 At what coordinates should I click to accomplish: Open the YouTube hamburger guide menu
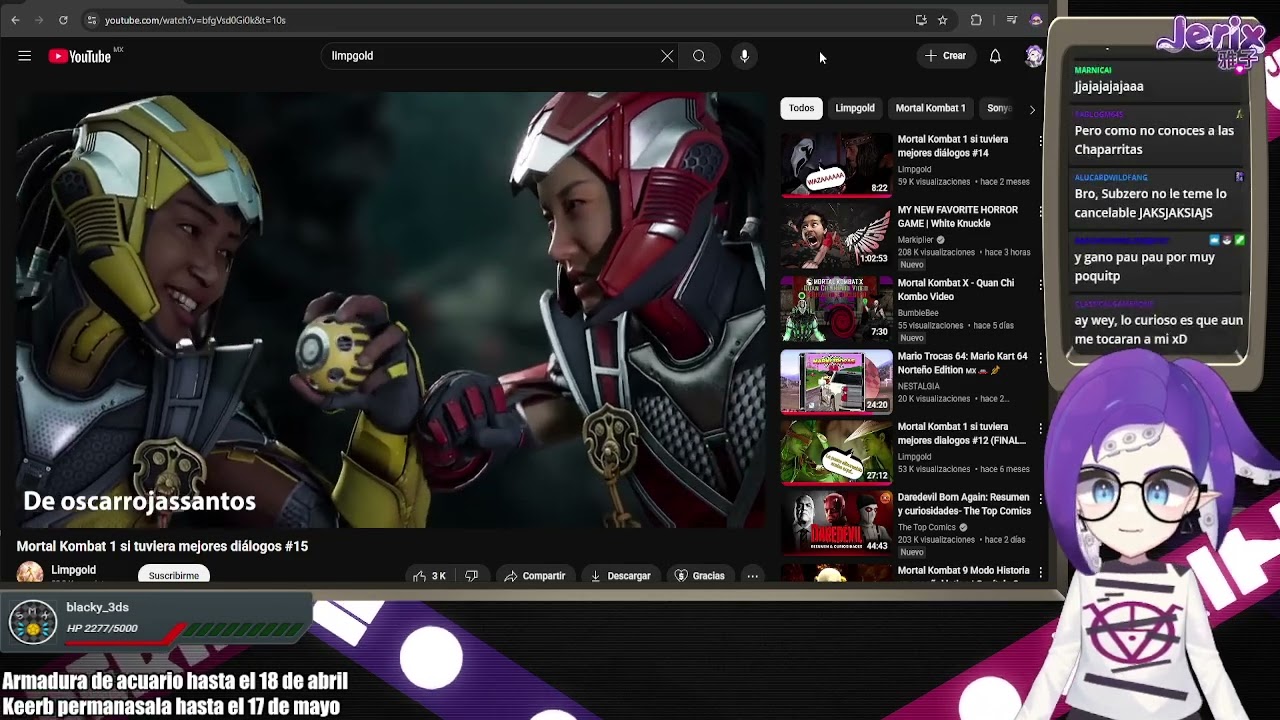(24, 56)
